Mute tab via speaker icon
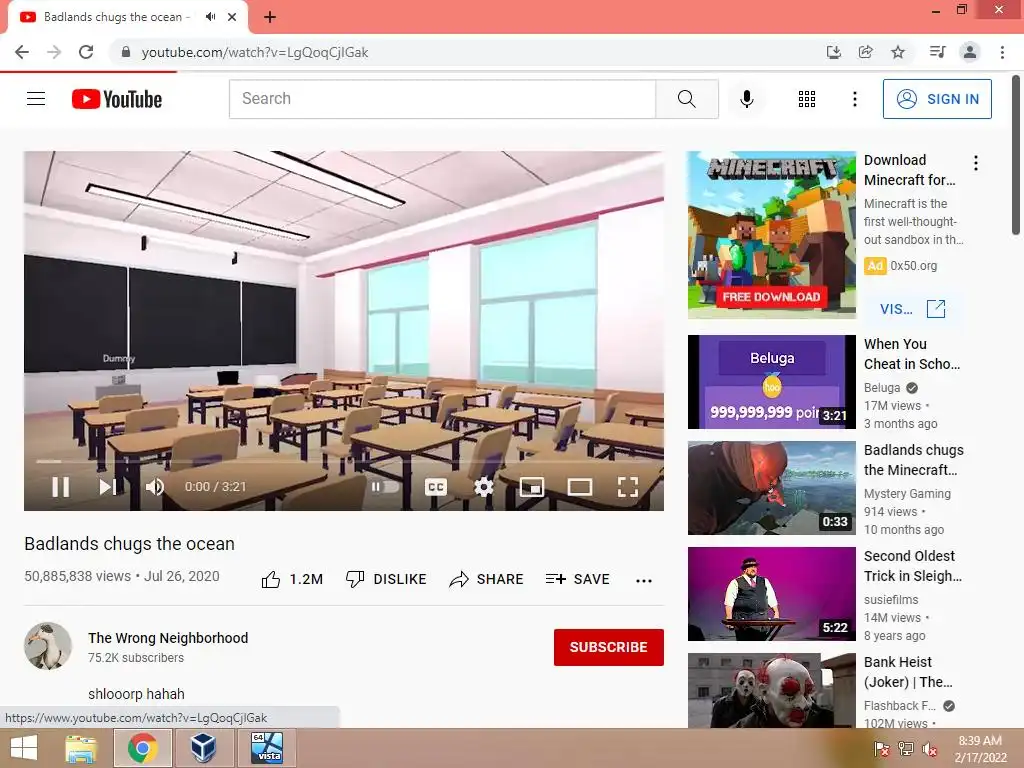Viewport: 1024px width, 768px height. coord(210,17)
